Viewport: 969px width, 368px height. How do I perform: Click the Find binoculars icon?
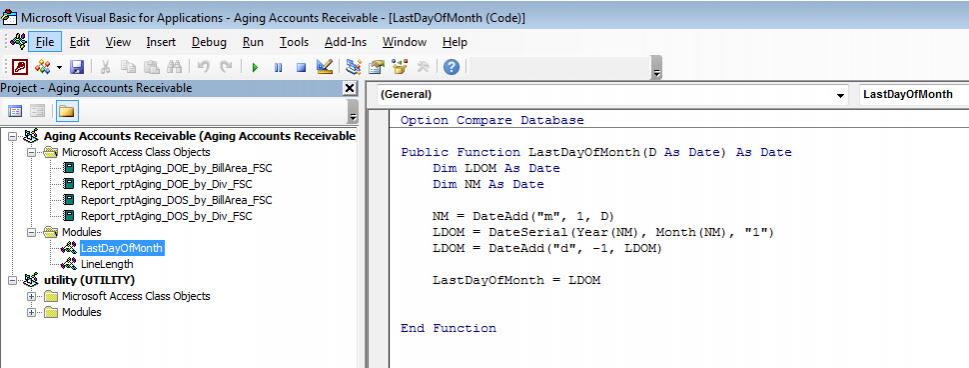pyautogui.click(x=174, y=67)
